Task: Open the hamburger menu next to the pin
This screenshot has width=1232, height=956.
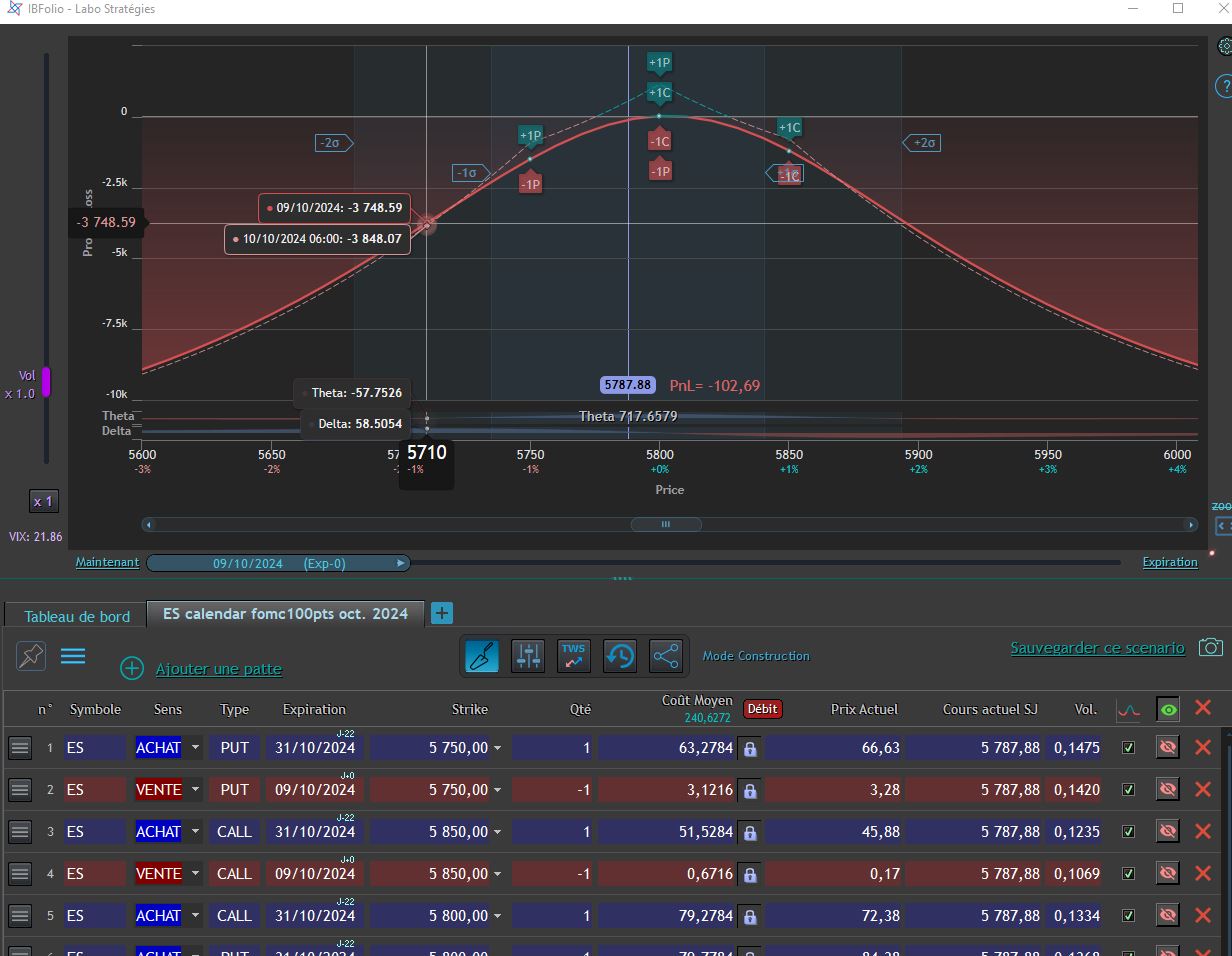Action: (x=73, y=656)
